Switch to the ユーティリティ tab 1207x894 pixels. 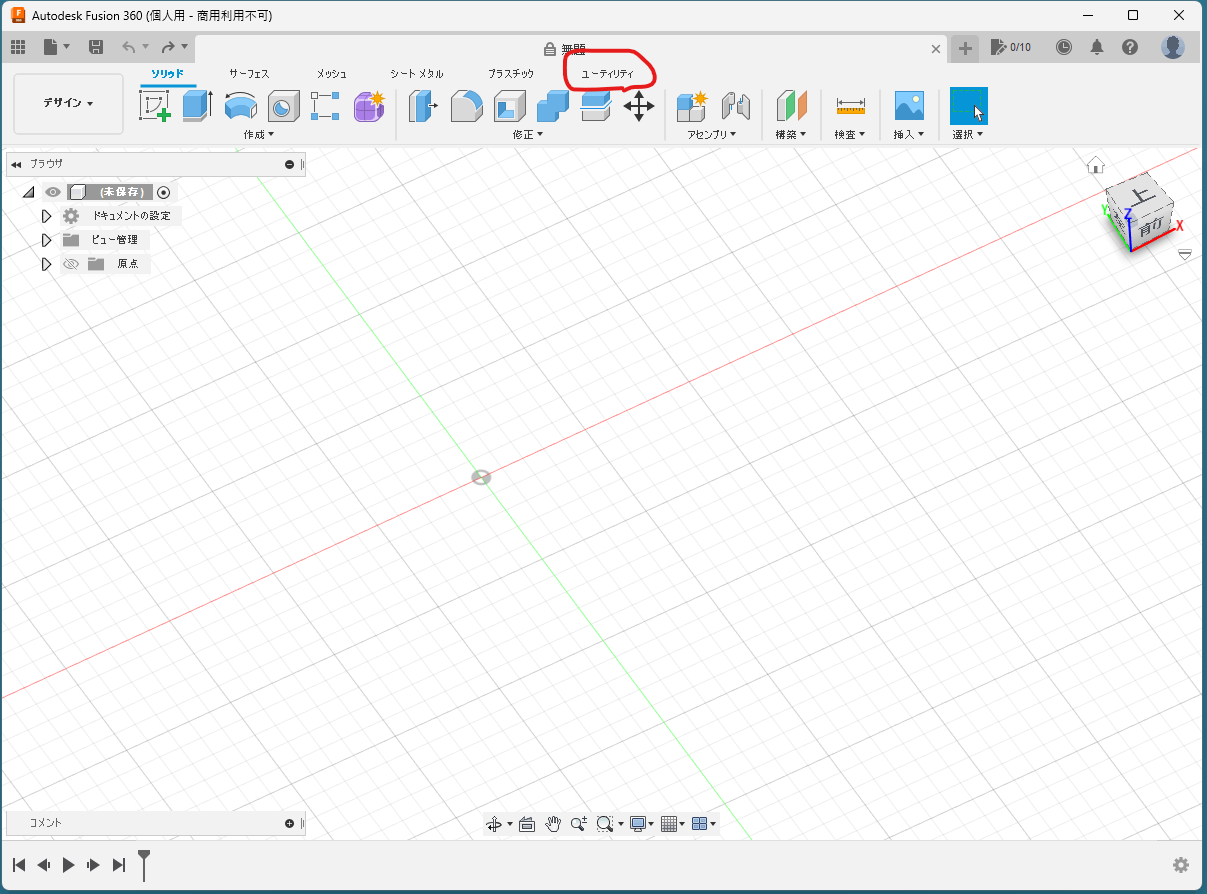click(x=608, y=74)
